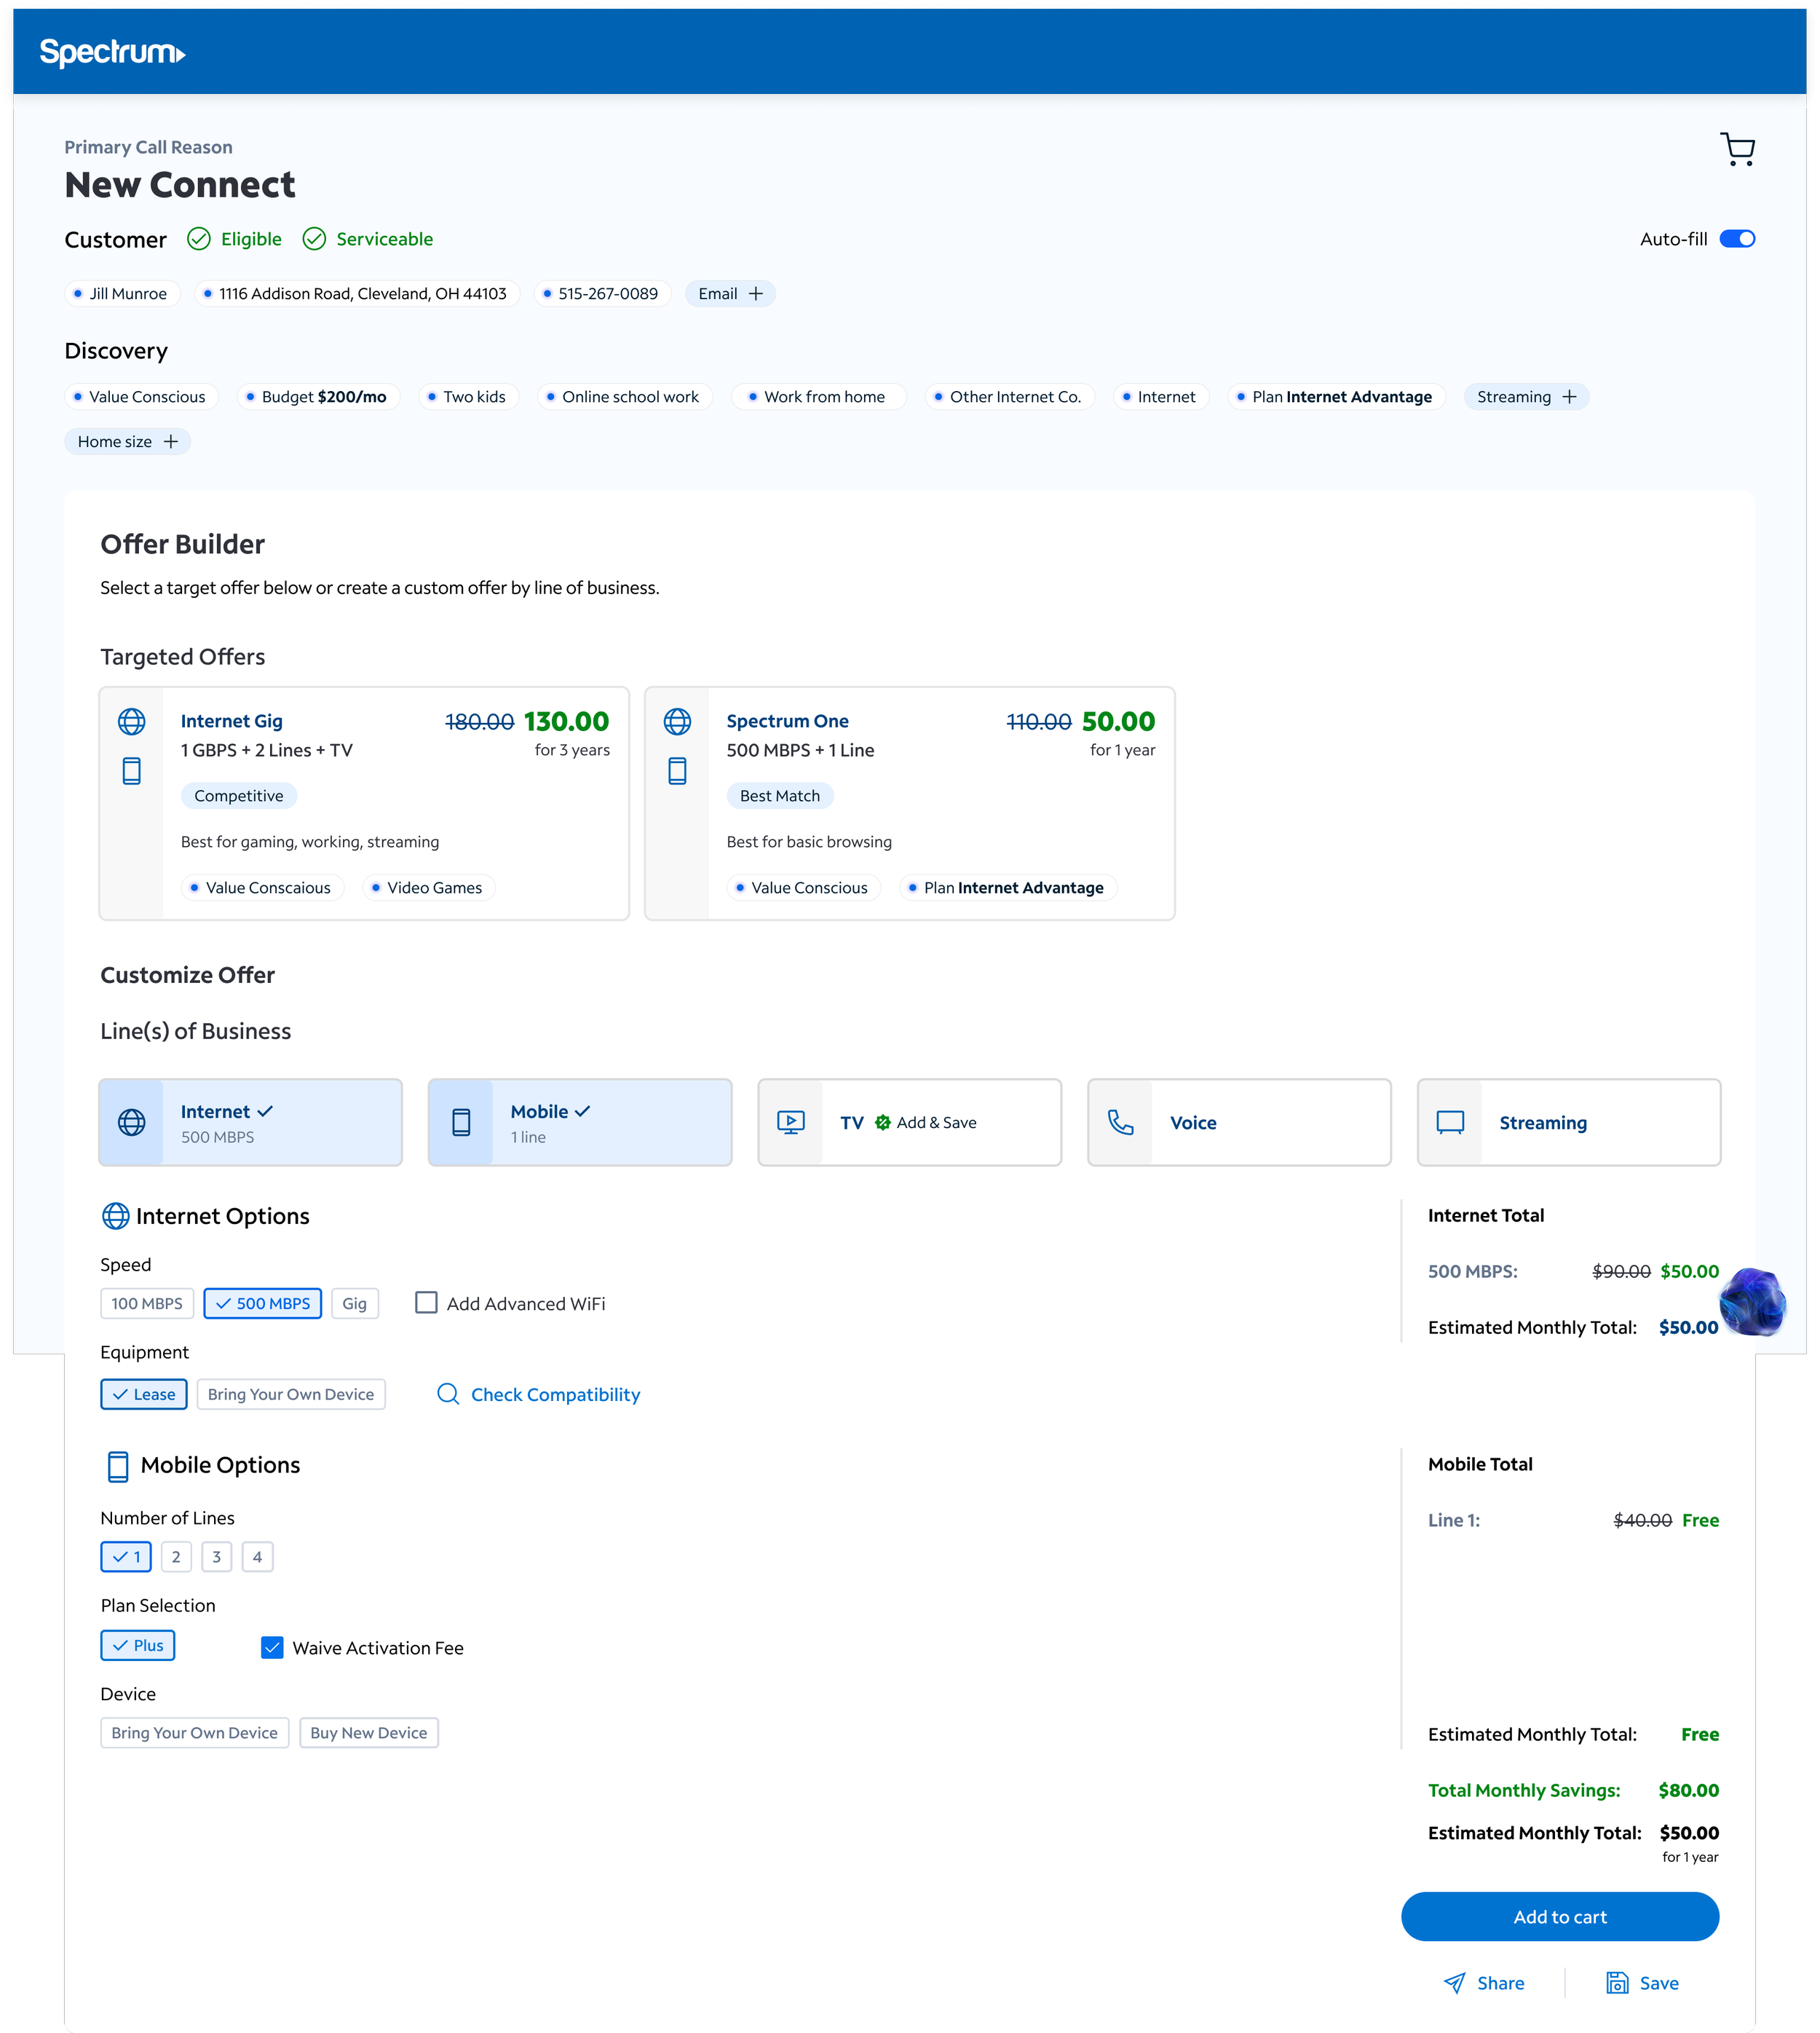Select 100 MBPS speed option
1820x2033 pixels.
(x=147, y=1303)
